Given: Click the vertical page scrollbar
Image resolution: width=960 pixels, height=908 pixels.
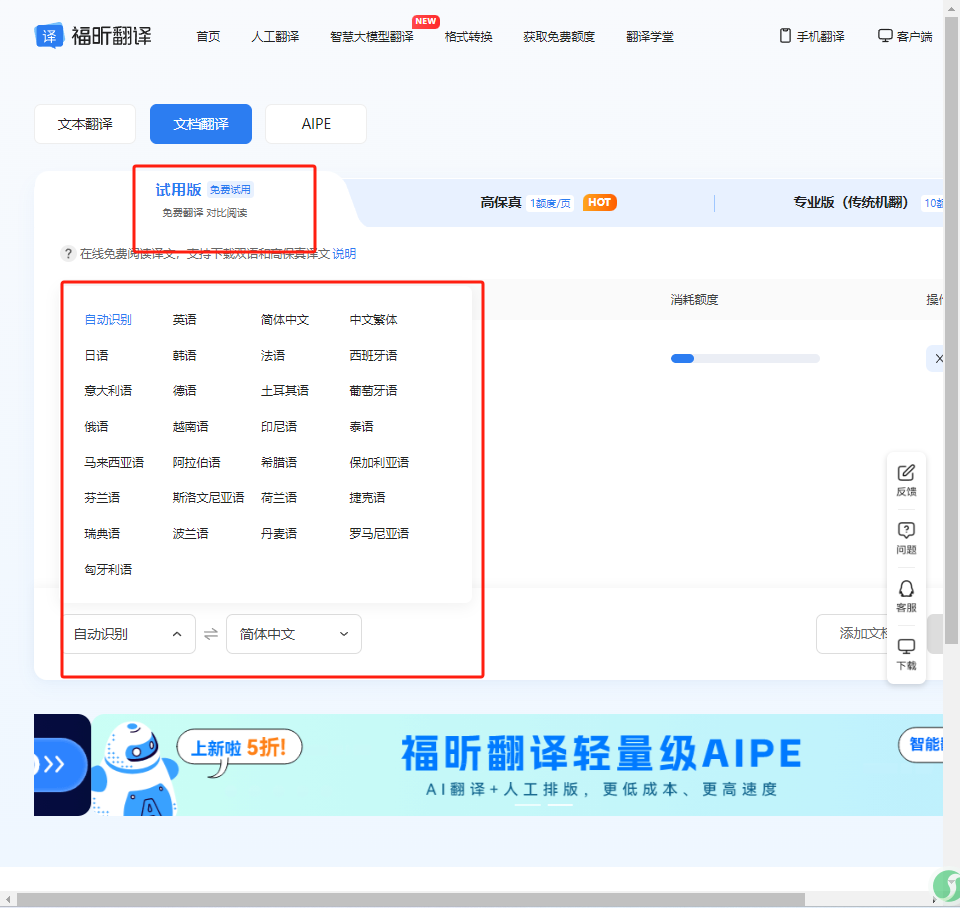Looking at the screenshot, I should point(951,331).
